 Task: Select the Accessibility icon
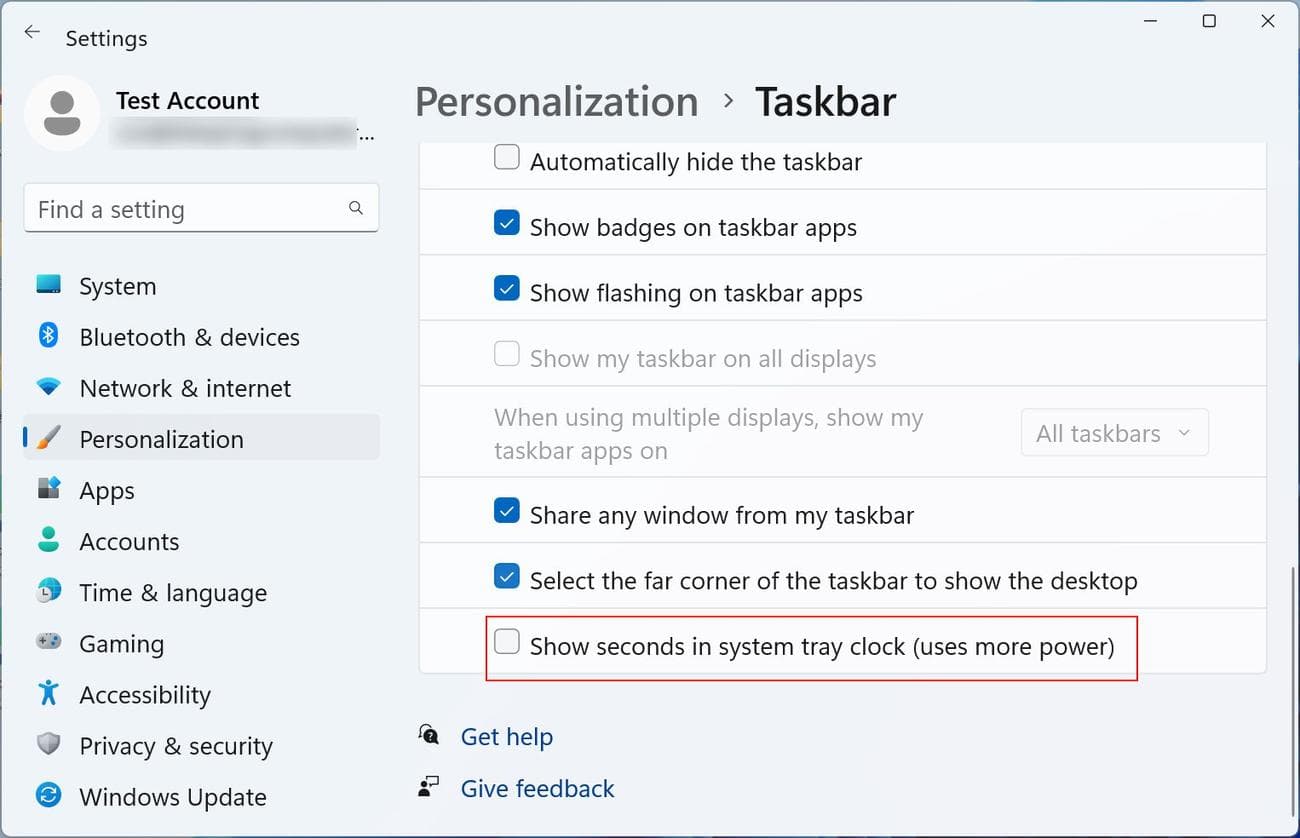pyautogui.click(x=48, y=694)
